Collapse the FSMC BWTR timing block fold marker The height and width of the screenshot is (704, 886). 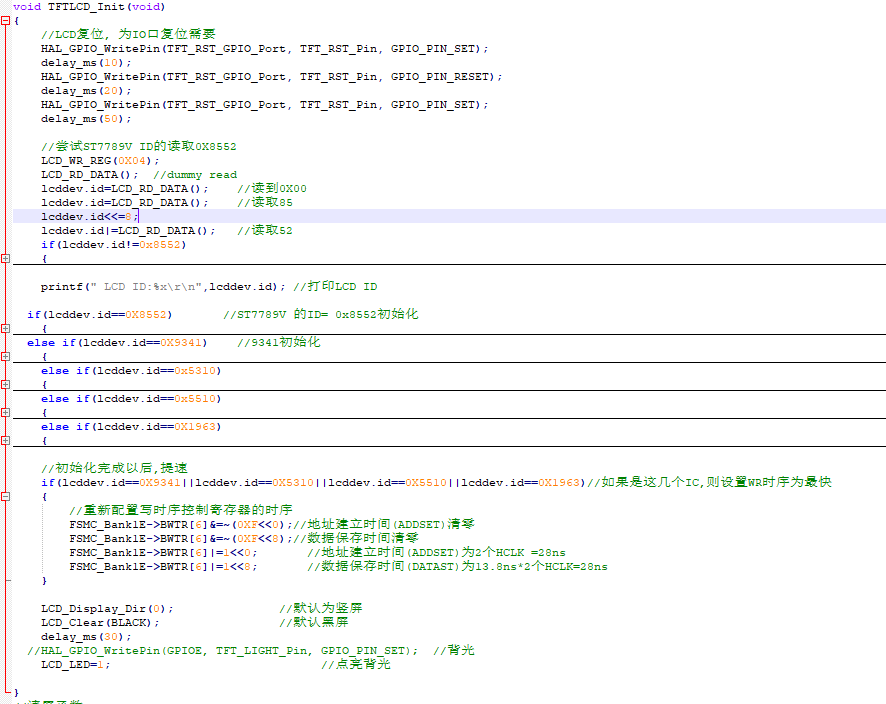coord(6,496)
